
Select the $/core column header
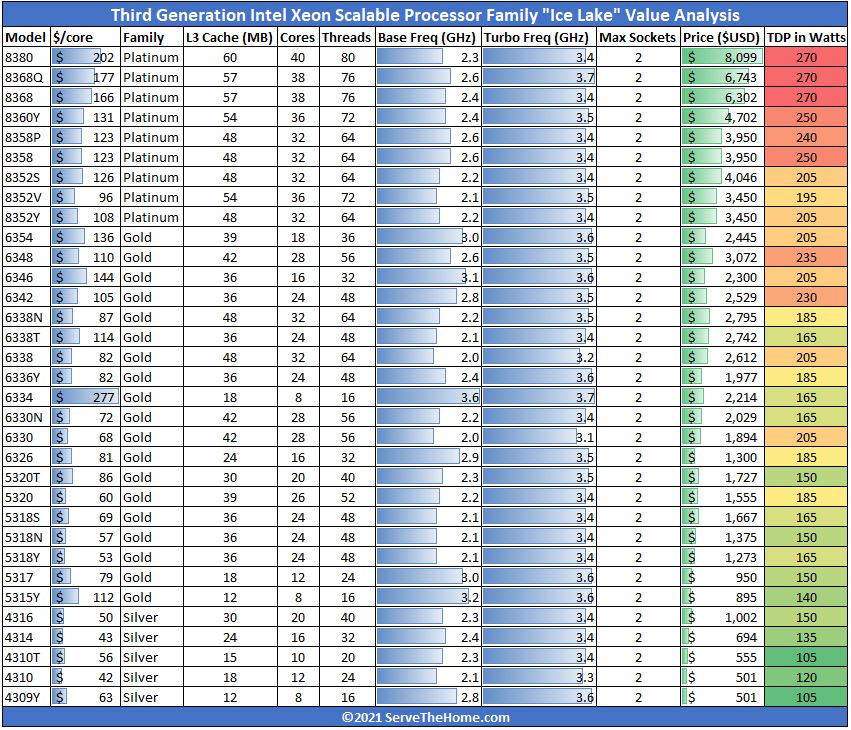(x=85, y=37)
